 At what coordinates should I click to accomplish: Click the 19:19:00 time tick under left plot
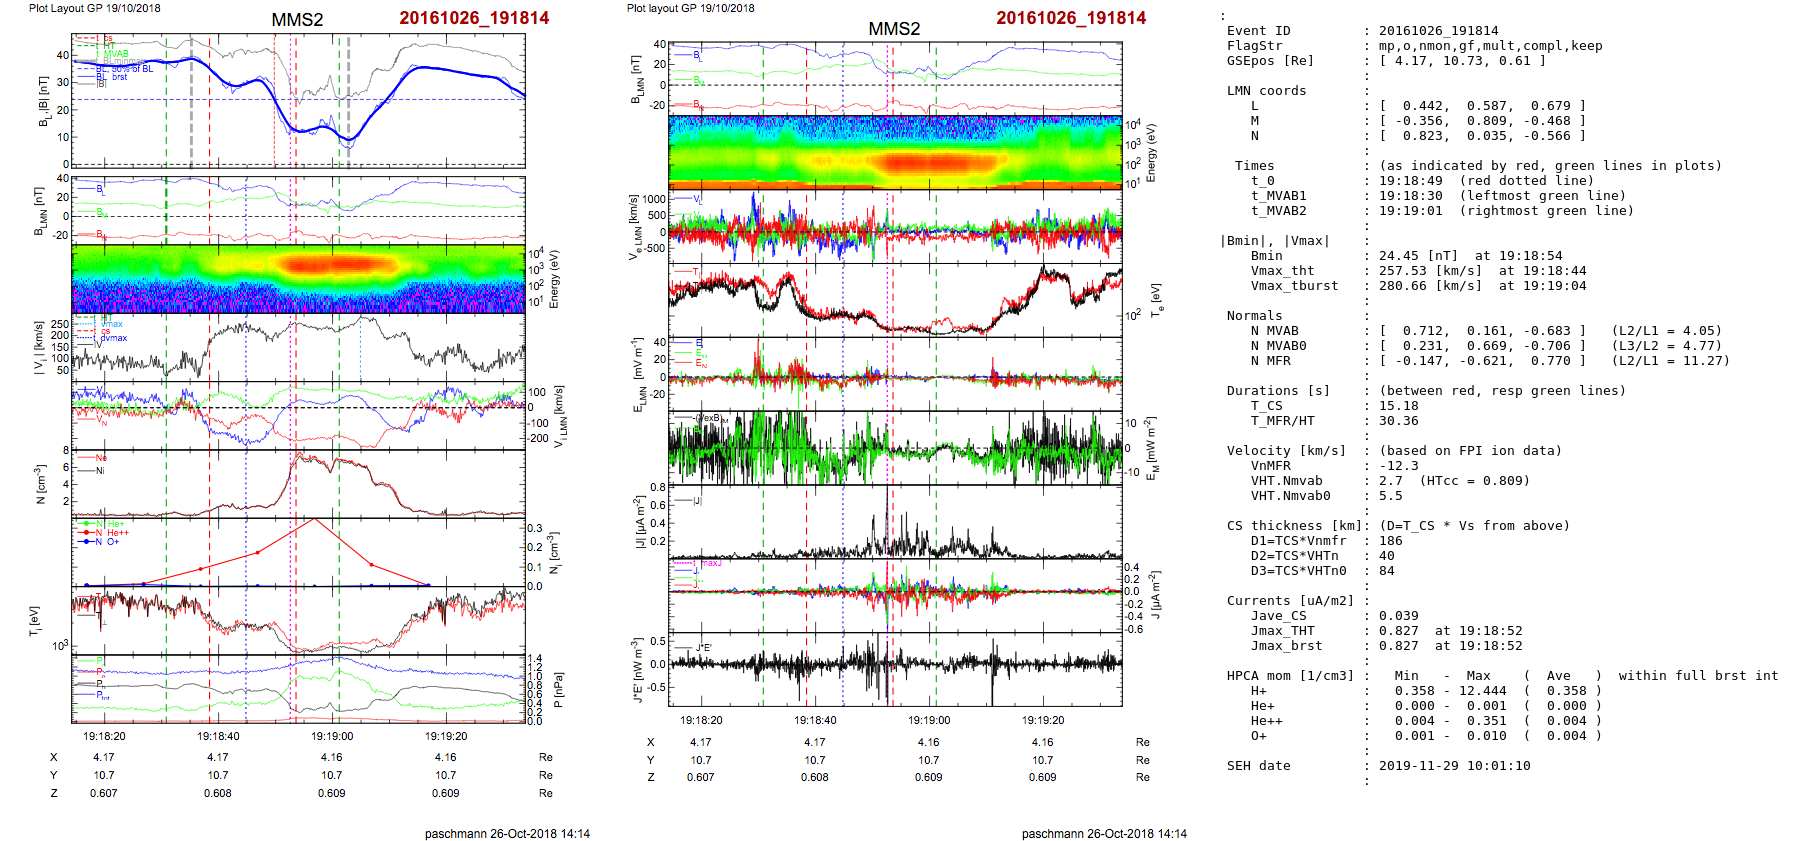[332, 736]
